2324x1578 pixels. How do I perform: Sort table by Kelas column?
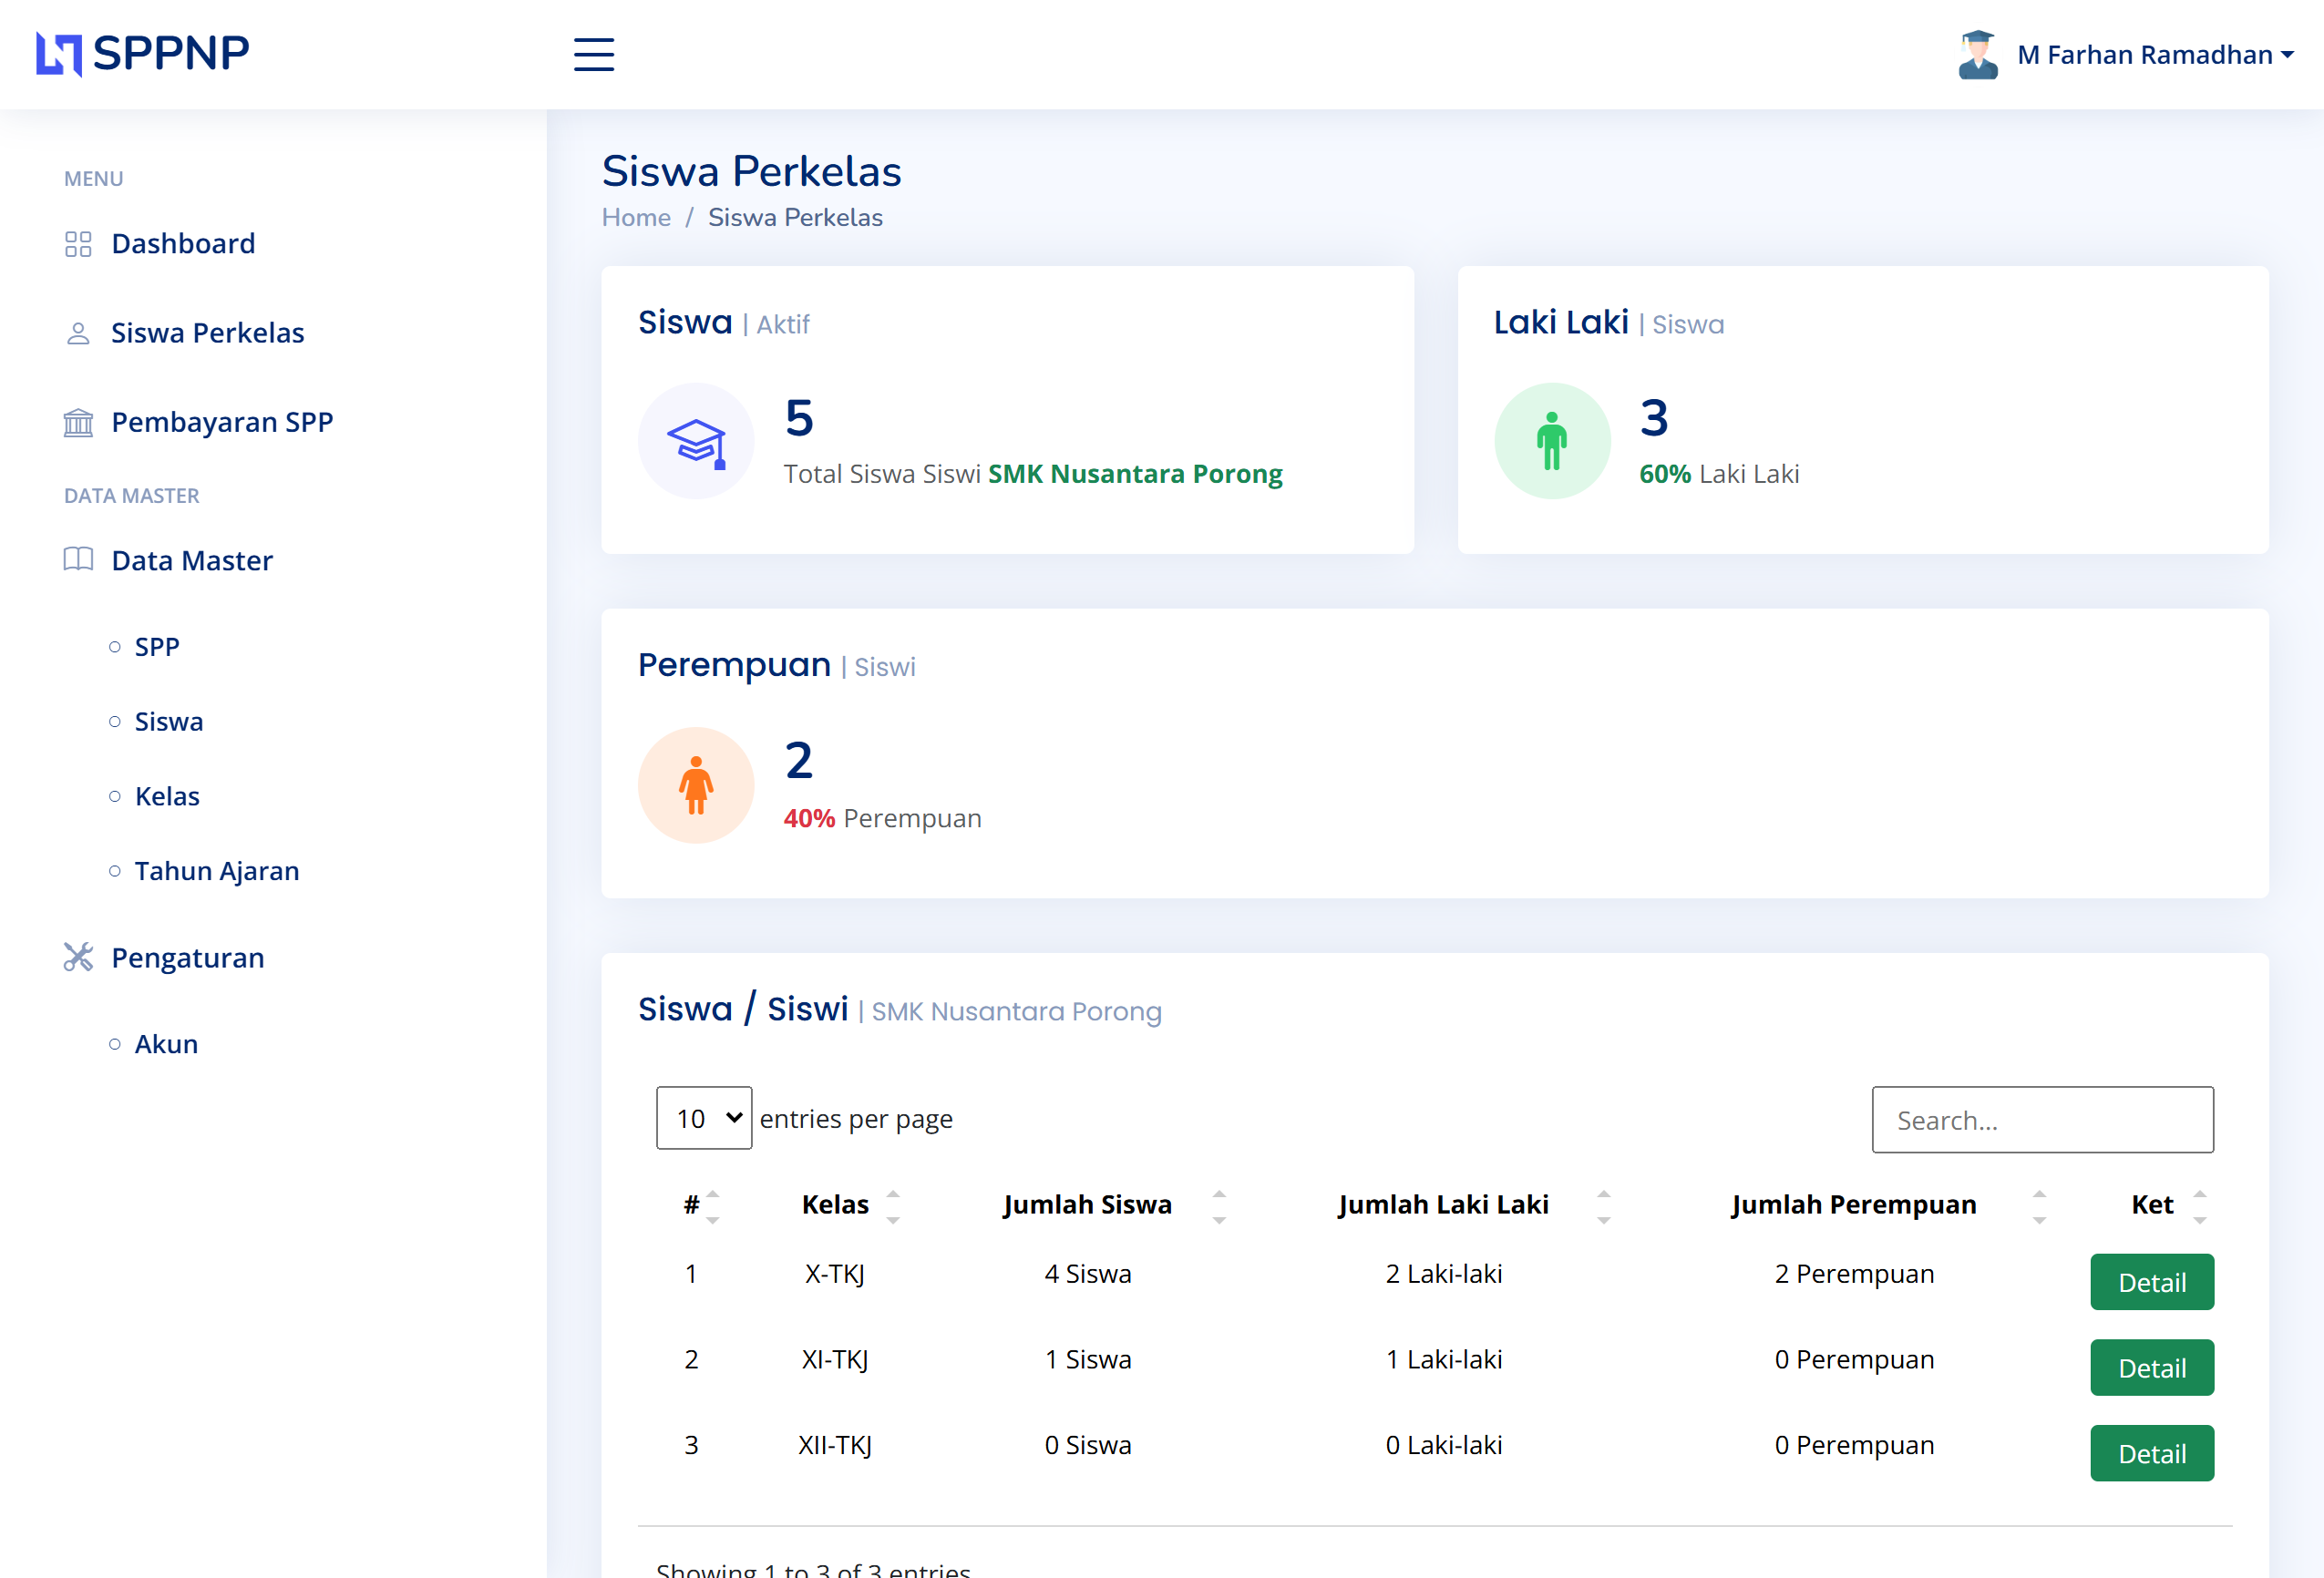pyautogui.click(x=835, y=1205)
